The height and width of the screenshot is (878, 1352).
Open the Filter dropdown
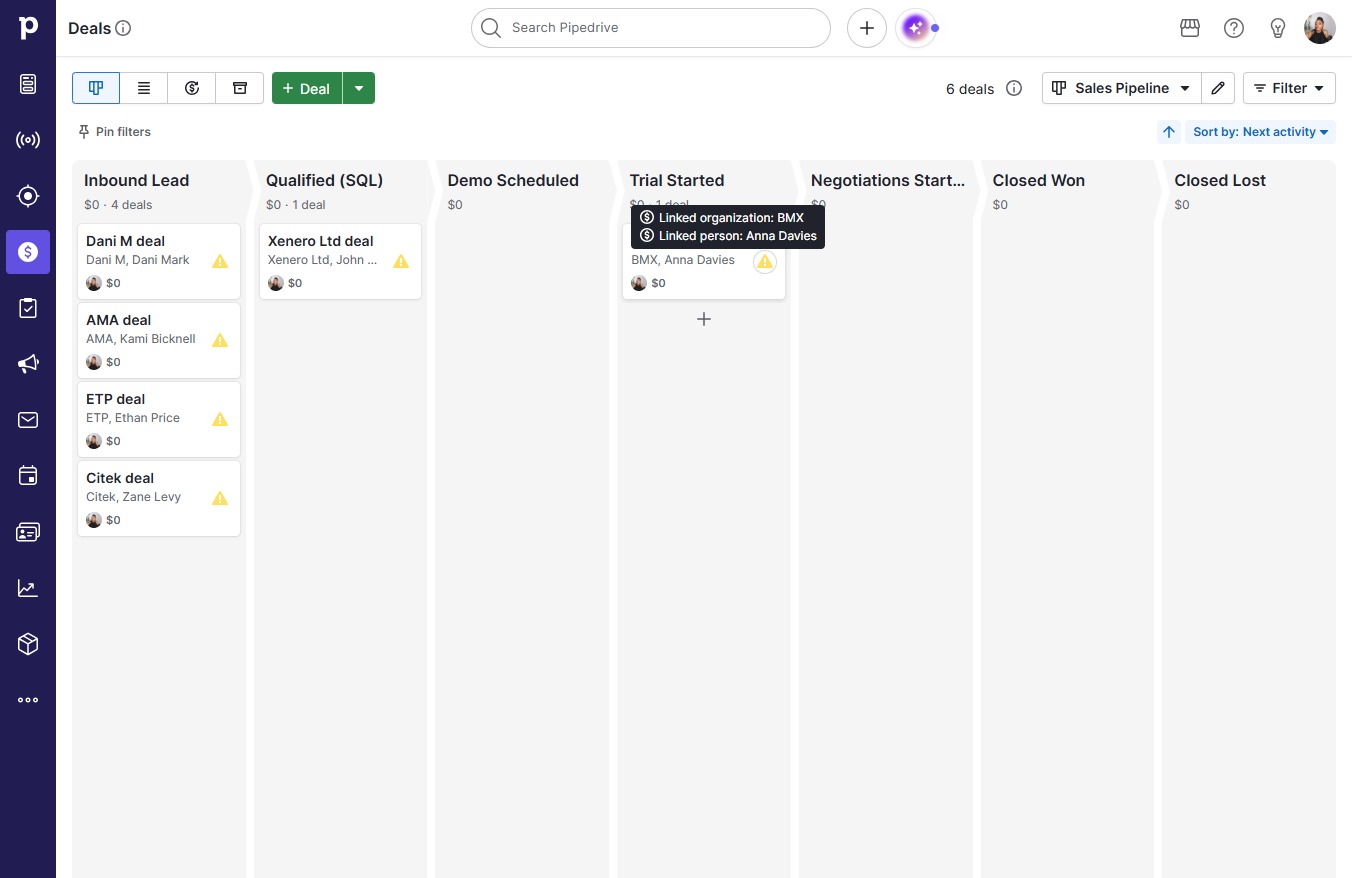pyautogui.click(x=1289, y=88)
